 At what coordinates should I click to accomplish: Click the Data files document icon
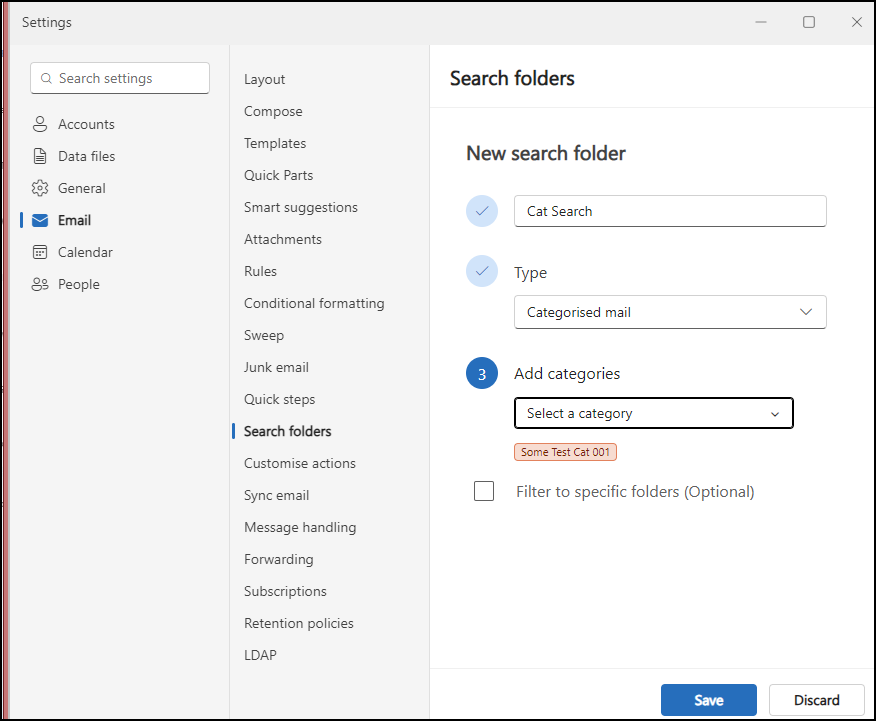(40, 156)
